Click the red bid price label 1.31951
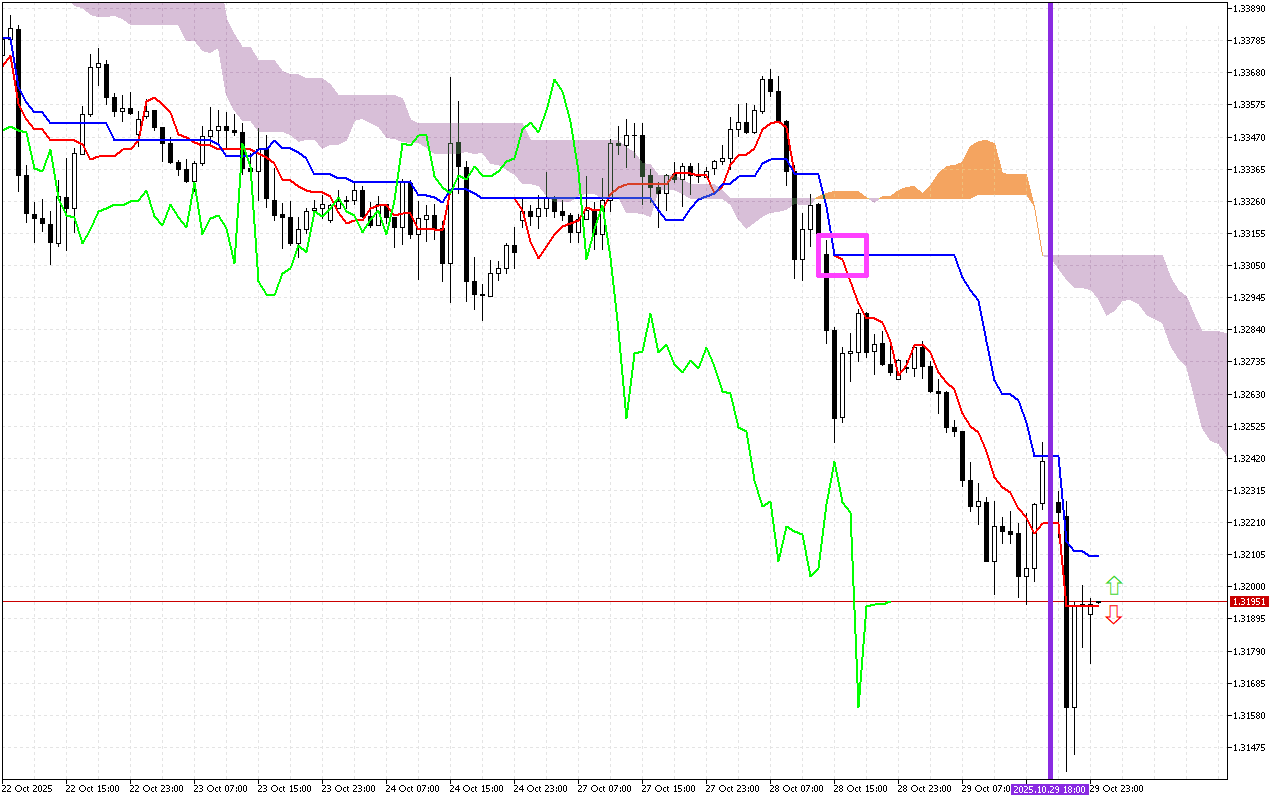Screen dimensions: 1280x800 [1248, 600]
